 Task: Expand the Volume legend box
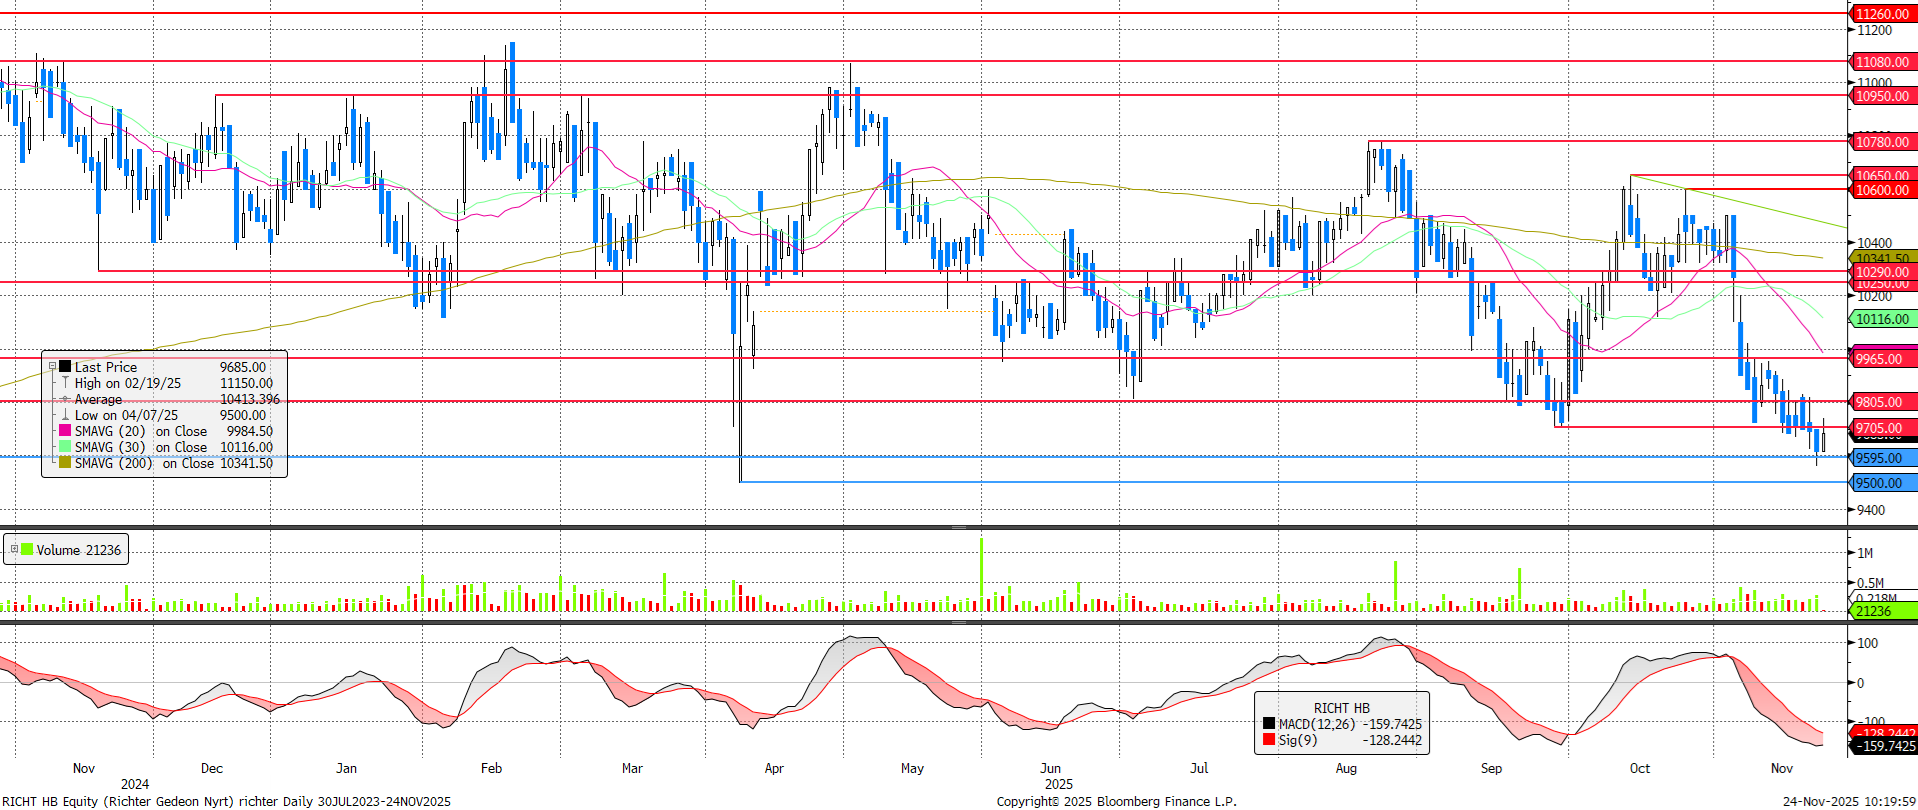click(x=14, y=550)
